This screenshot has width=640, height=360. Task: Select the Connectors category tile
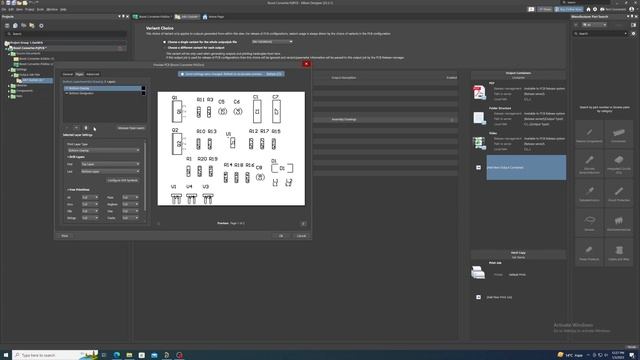pyautogui.click(x=619, y=134)
